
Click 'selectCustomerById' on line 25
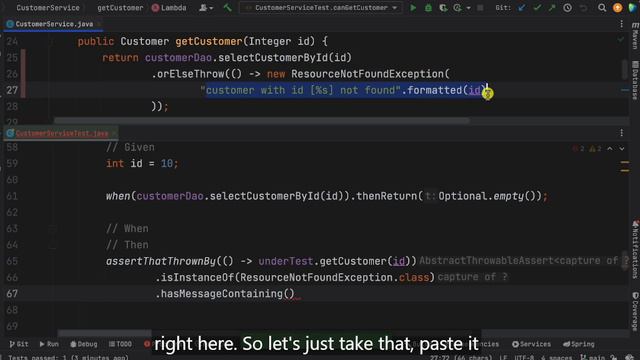click(273, 58)
